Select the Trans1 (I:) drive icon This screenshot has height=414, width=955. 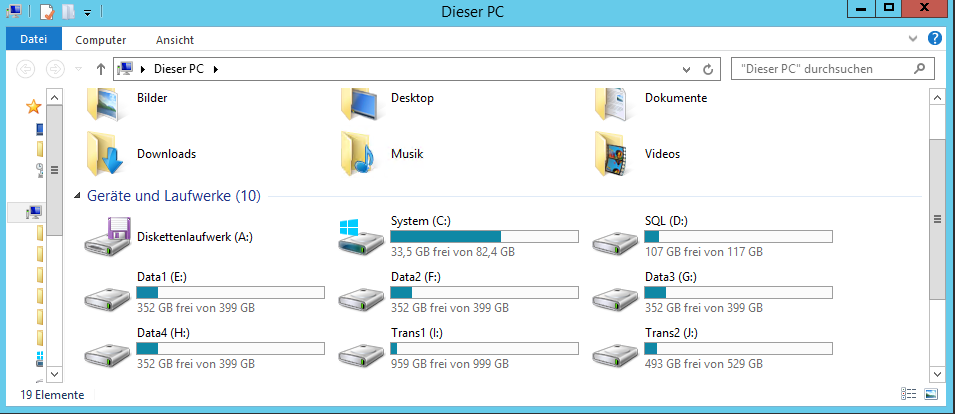click(x=361, y=356)
